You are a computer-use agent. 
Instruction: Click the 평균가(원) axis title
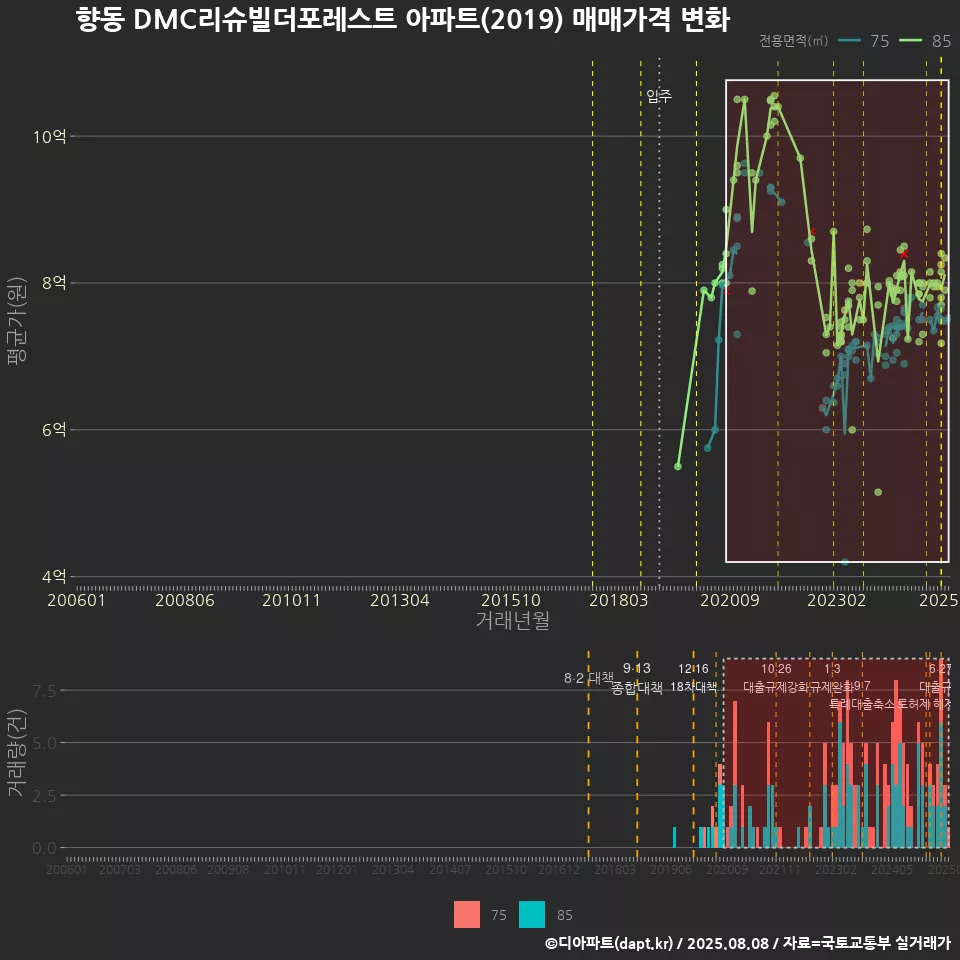pos(17,321)
